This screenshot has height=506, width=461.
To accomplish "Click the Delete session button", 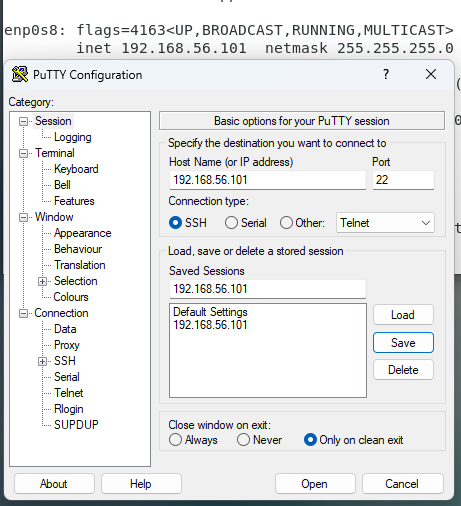I will pos(403,370).
